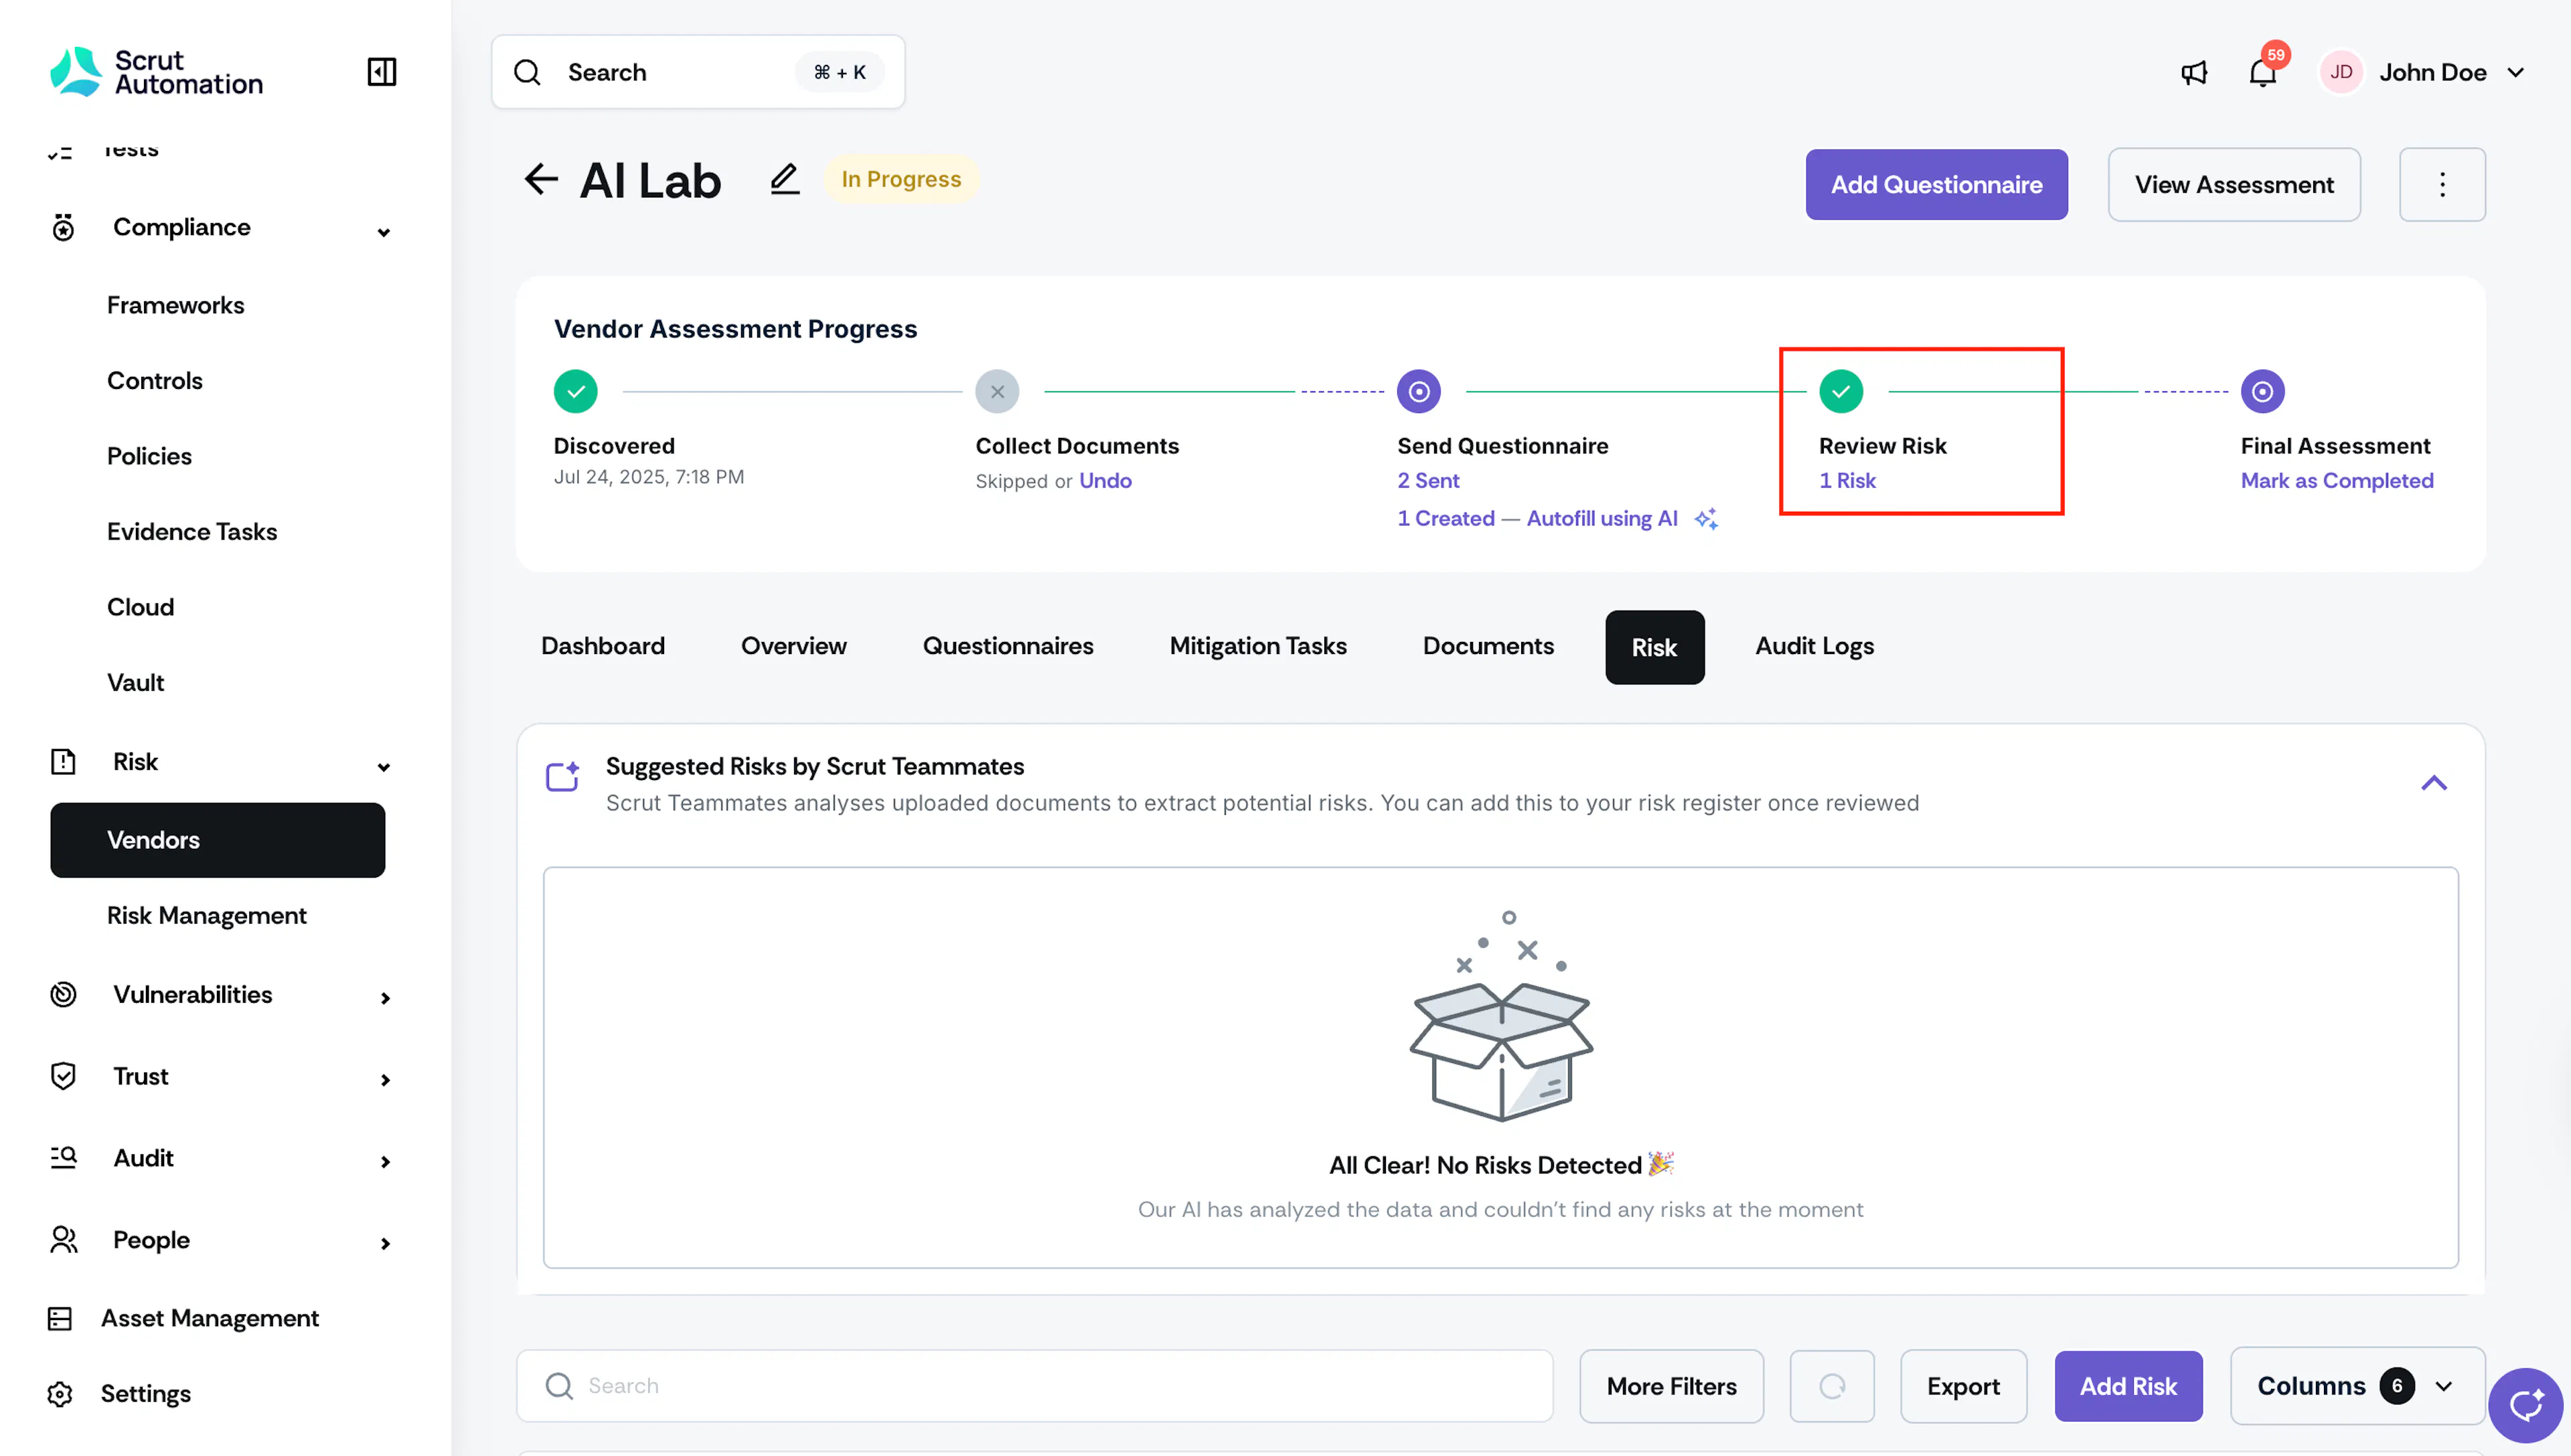Switch to the Audit Logs tab
Viewport: 2571px width, 1456px height.
coord(1813,646)
